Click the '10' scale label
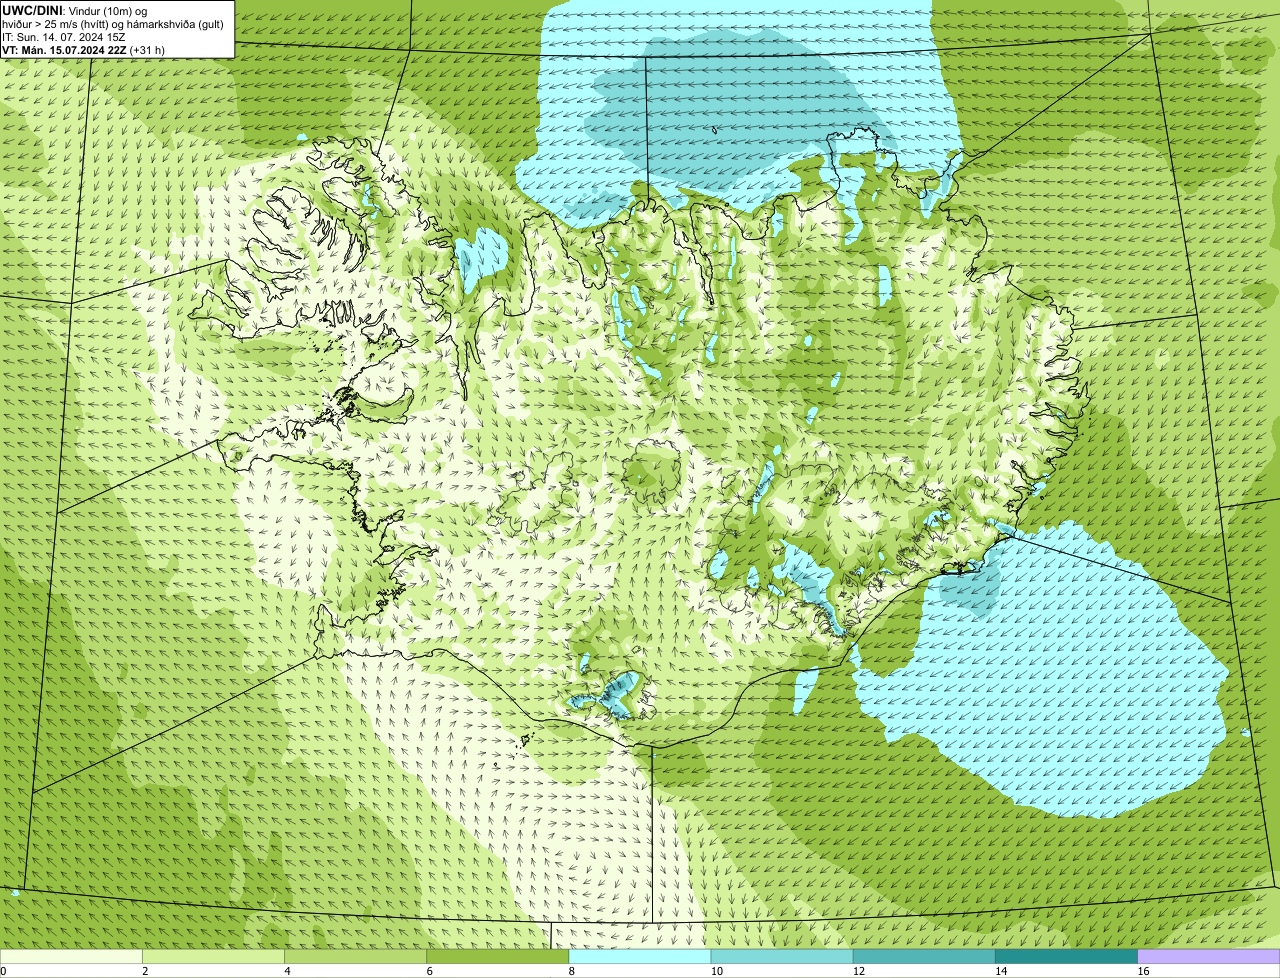1280x978 pixels. pos(716,971)
